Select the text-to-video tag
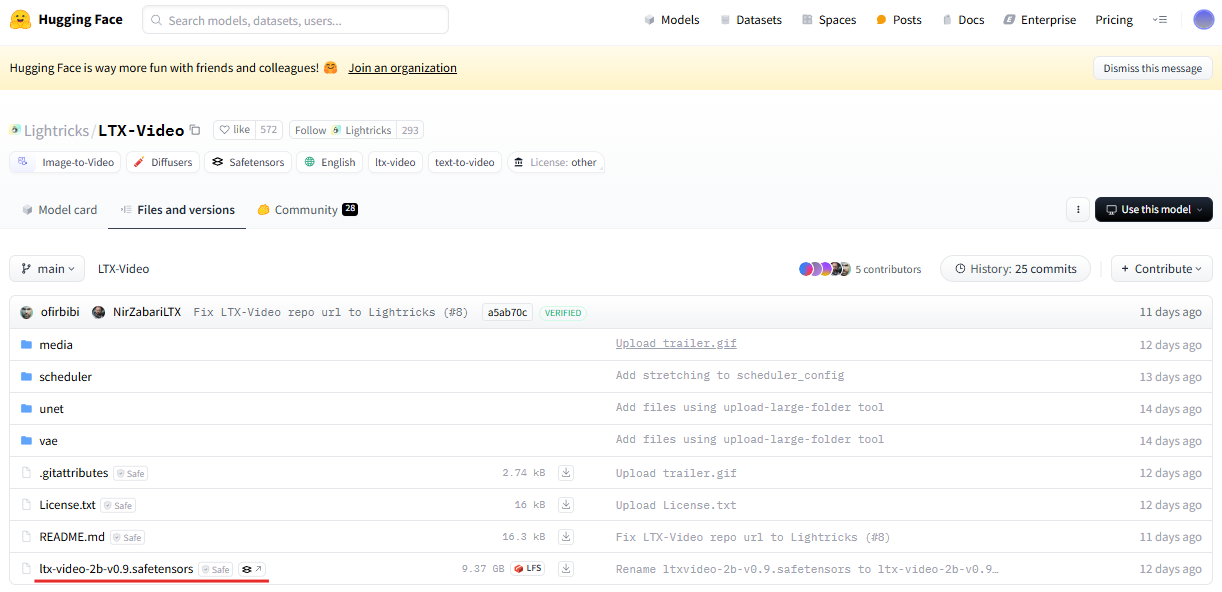1222x592 pixels. click(x=465, y=162)
